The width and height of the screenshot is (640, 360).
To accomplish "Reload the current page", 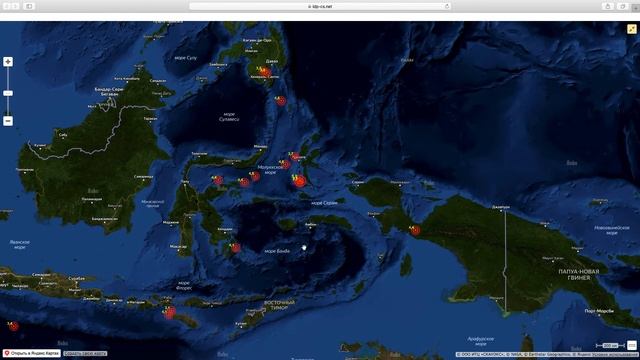I will click(447, 7).
